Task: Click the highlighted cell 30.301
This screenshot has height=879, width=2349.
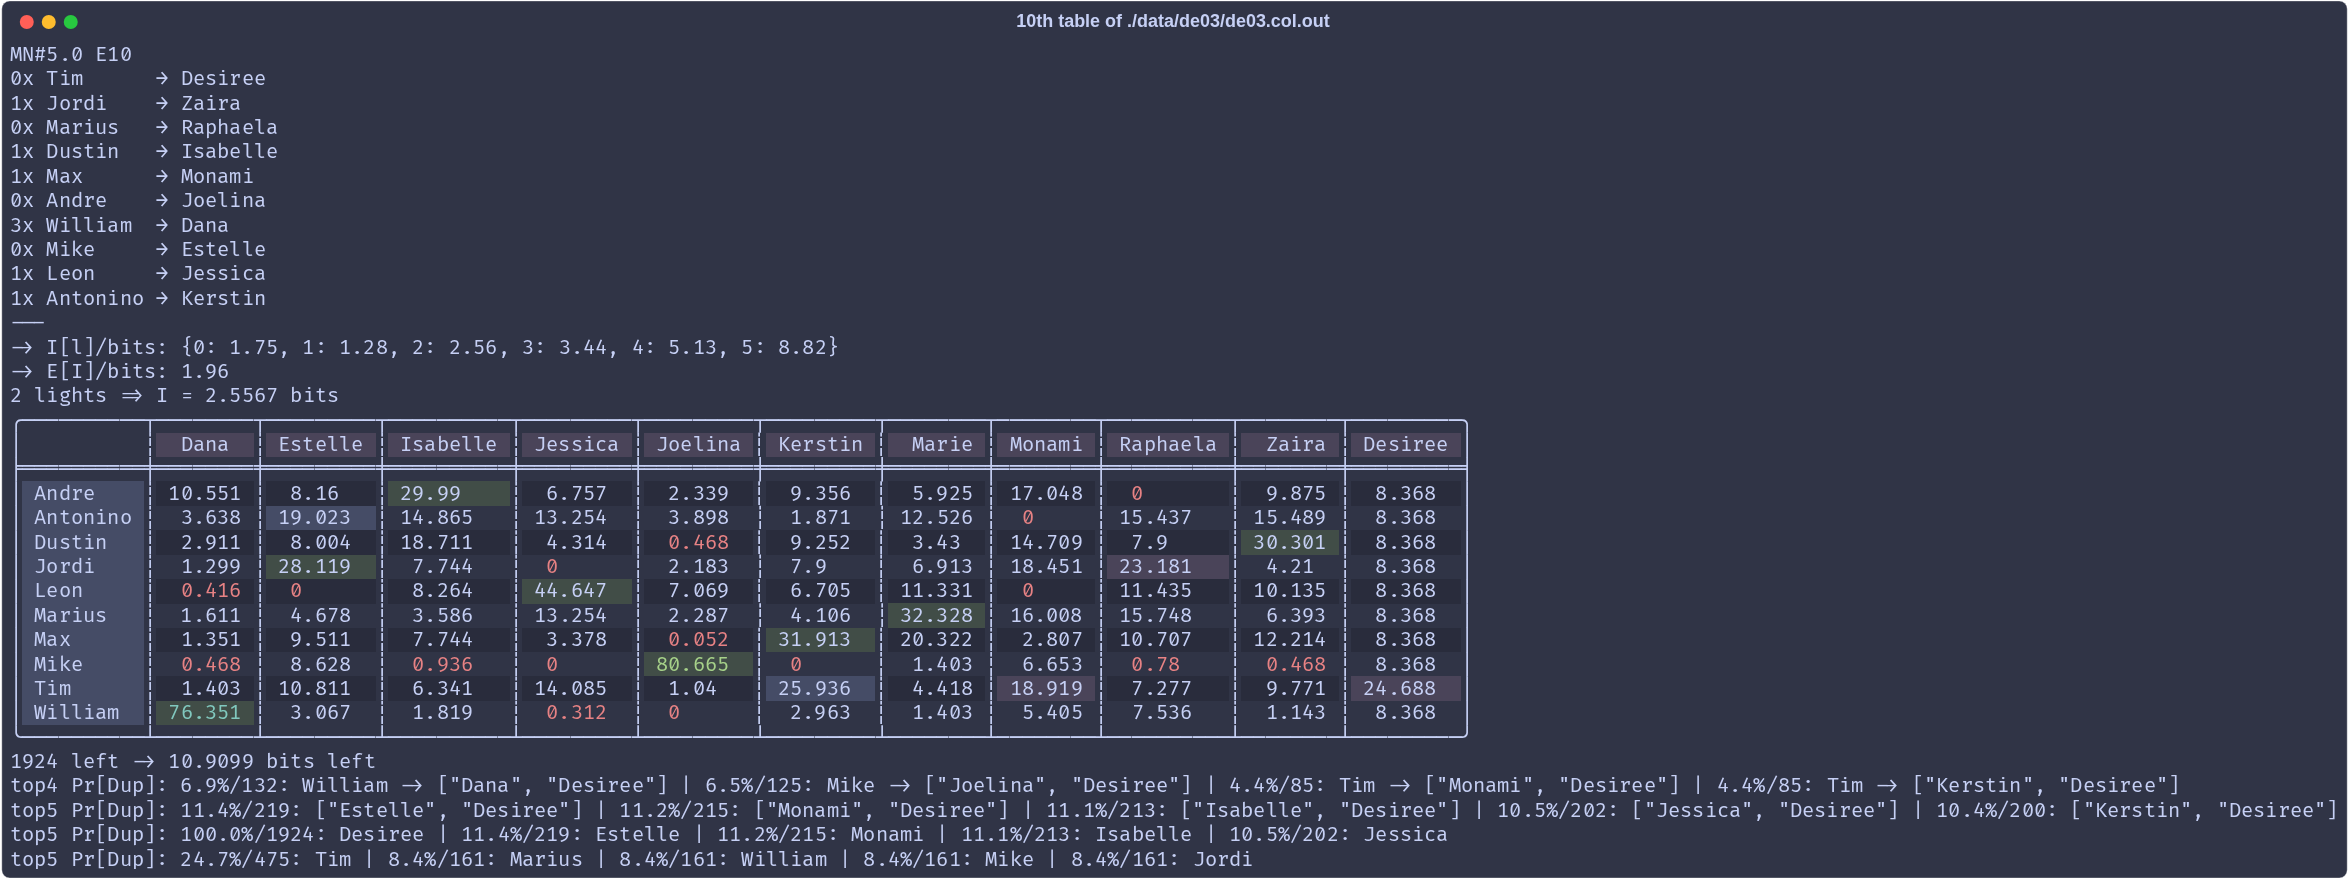Action: (1290, 542)
